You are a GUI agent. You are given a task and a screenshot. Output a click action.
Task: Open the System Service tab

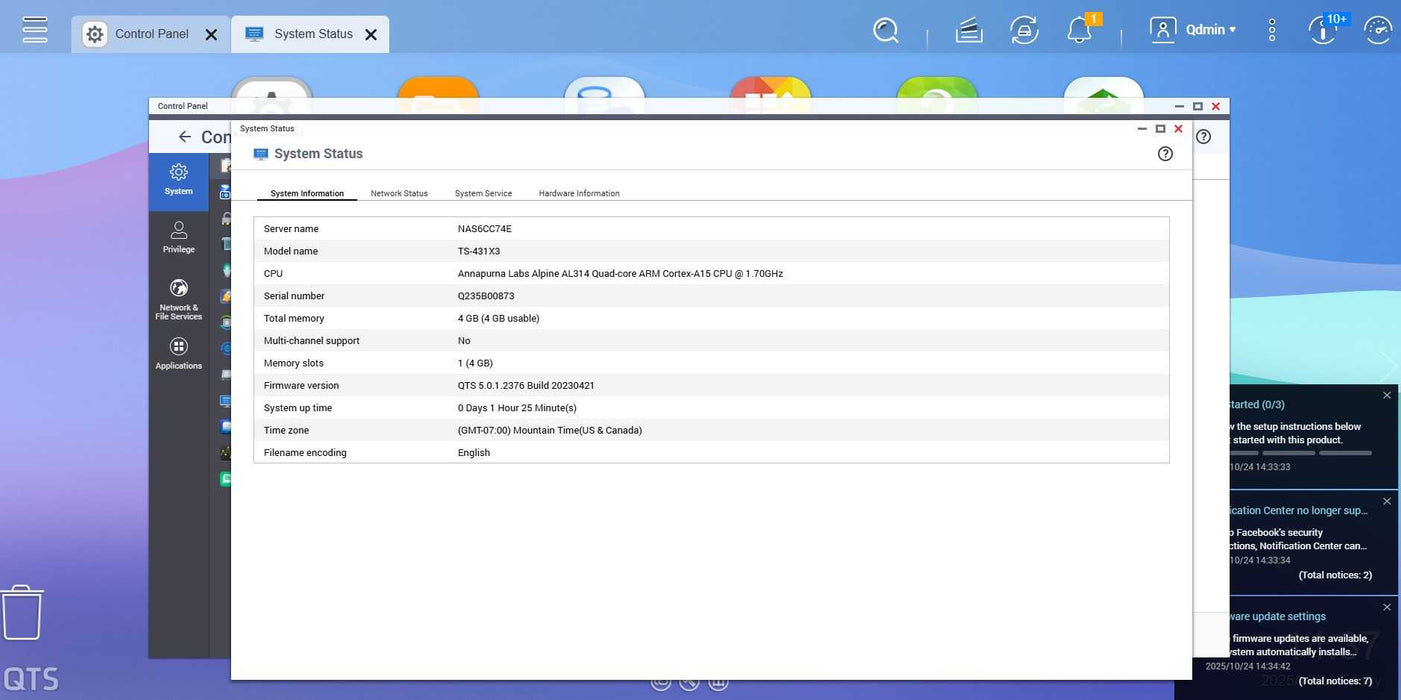click(483, 193)
